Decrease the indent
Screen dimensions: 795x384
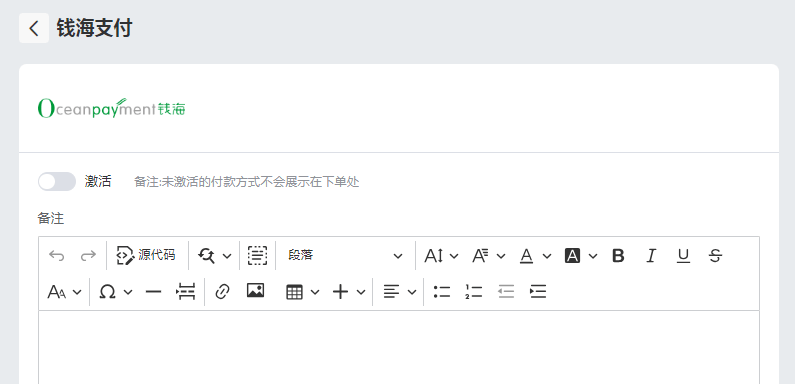[x=506, y=292]
